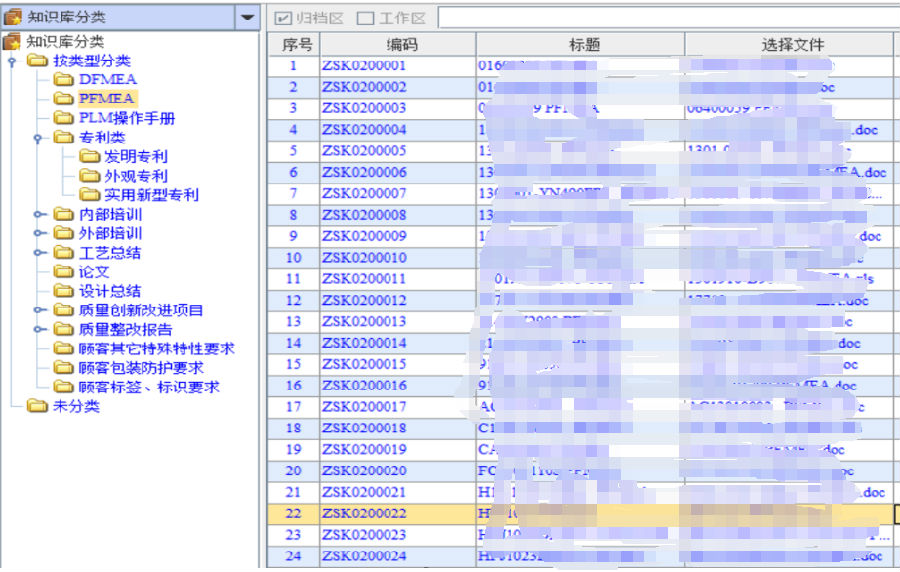Click the 外部培训 folder icon
900x572 pixels.
click(x=63, y=233)
